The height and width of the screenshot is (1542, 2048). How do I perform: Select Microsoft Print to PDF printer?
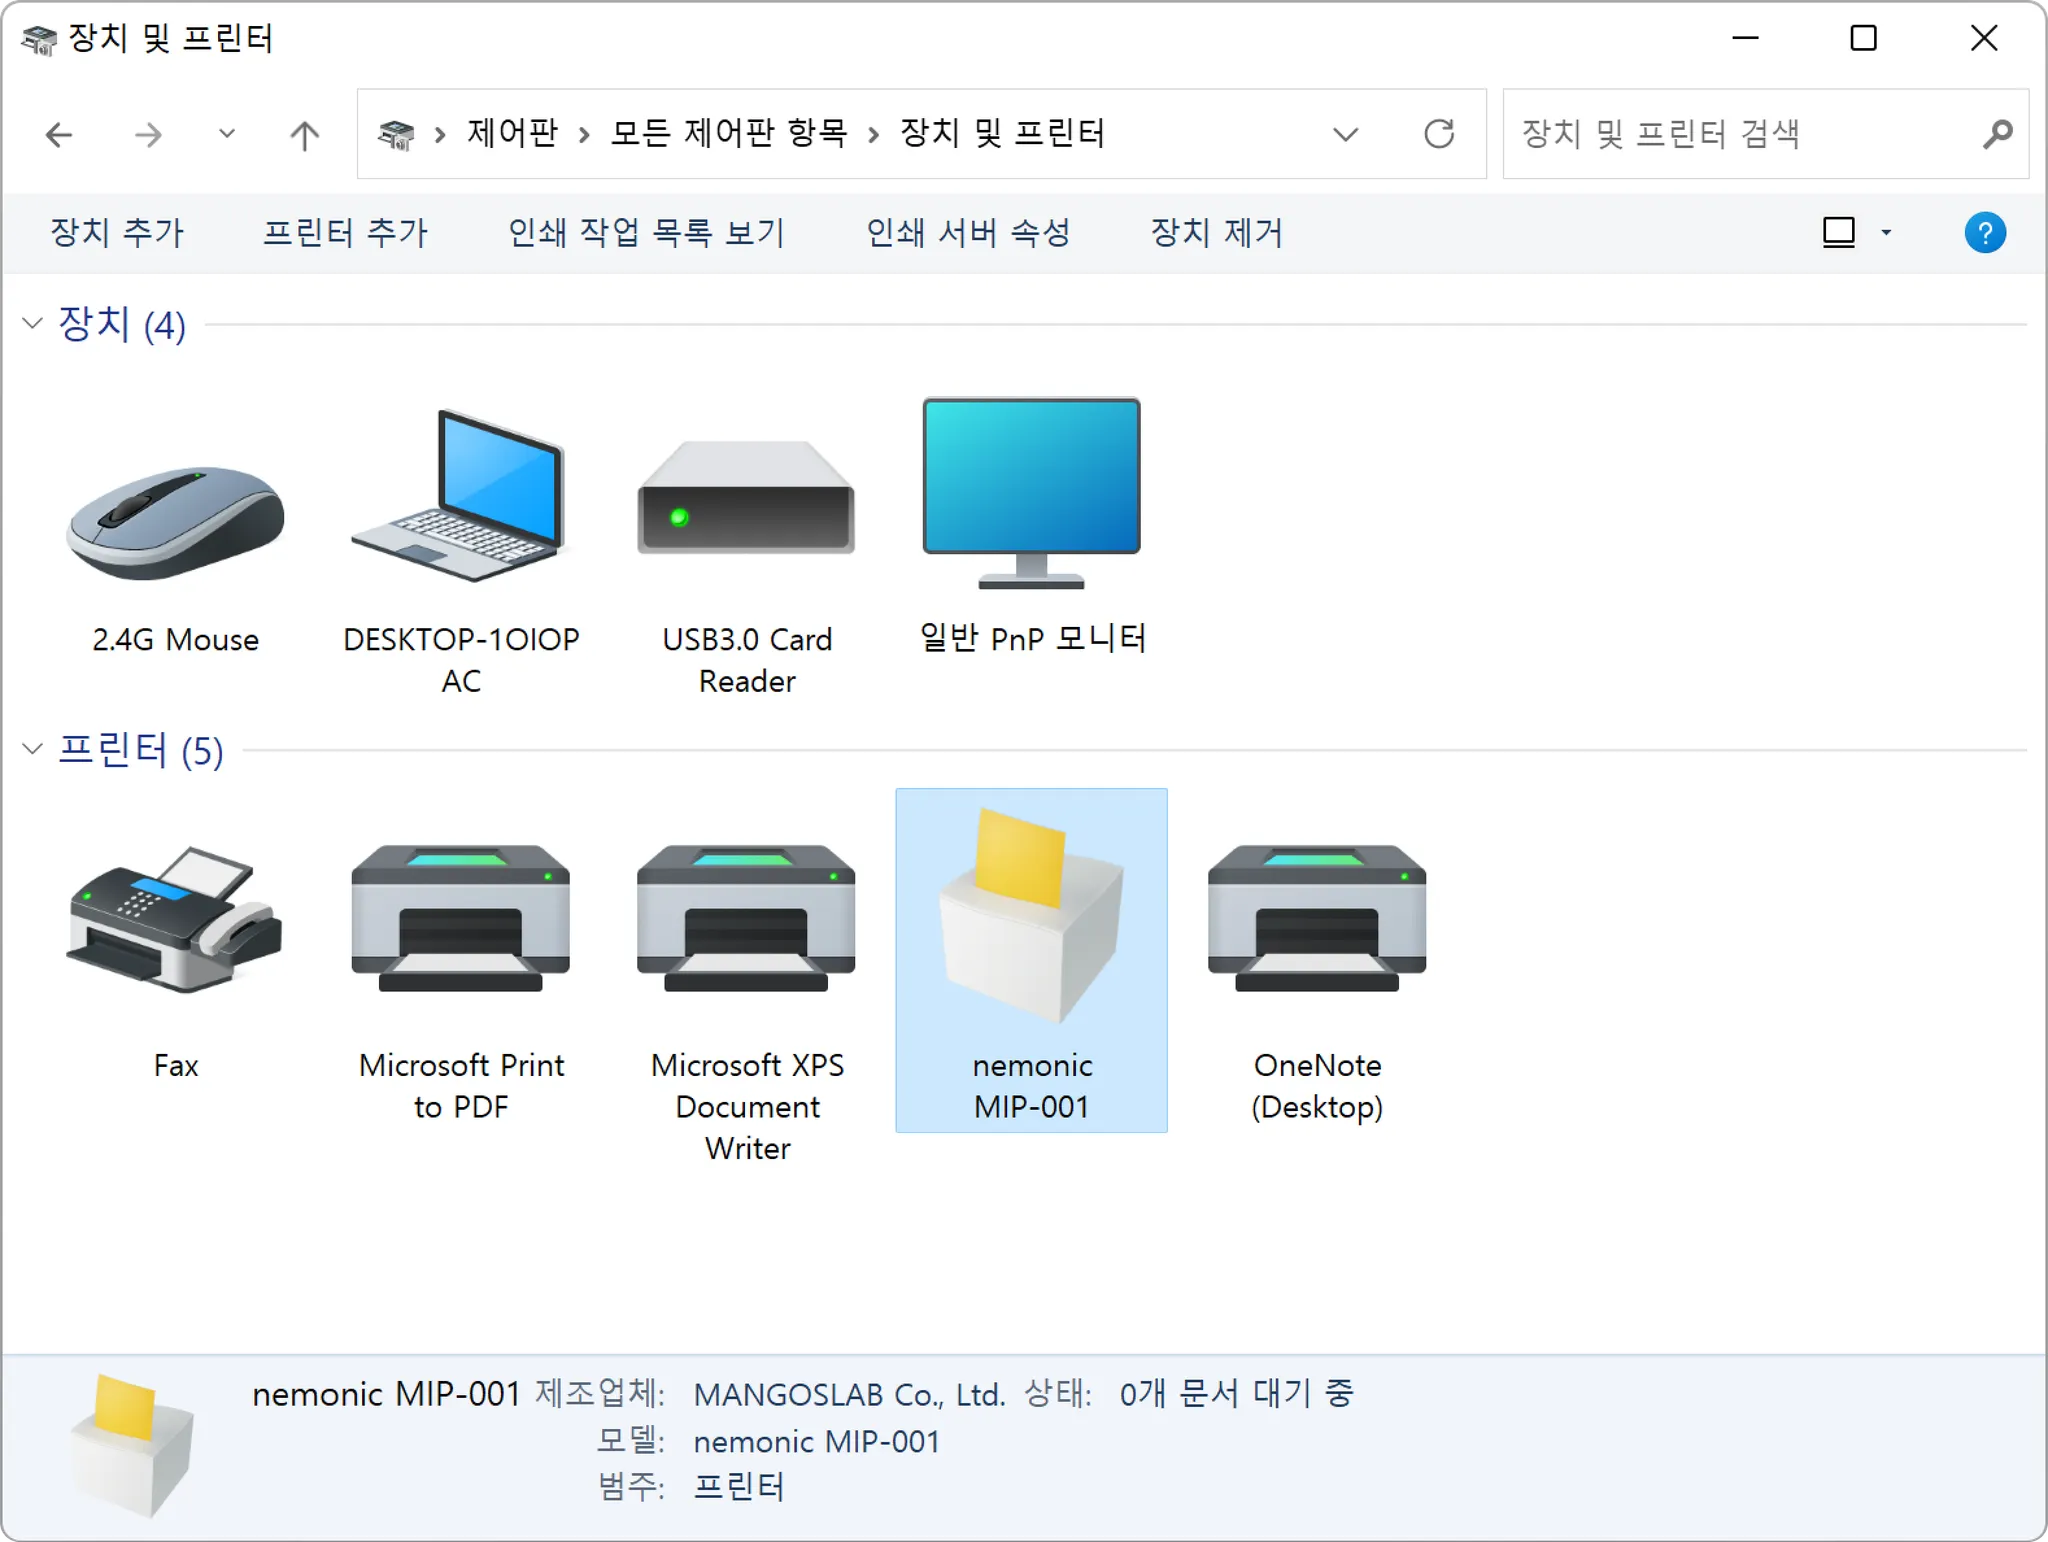point(461,920)
